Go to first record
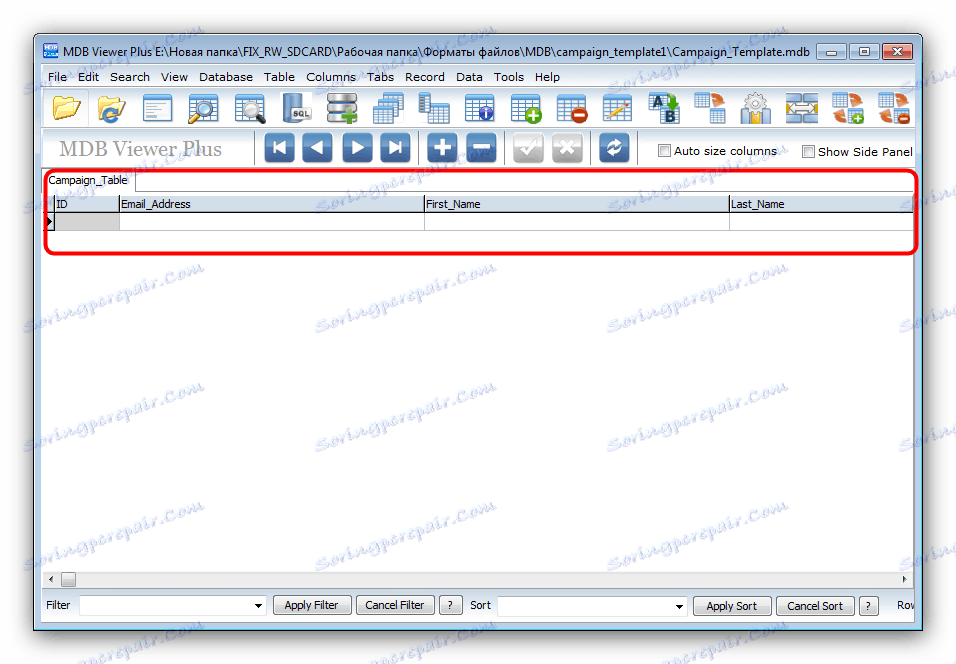Screen dimensions: 956x664 279,148
